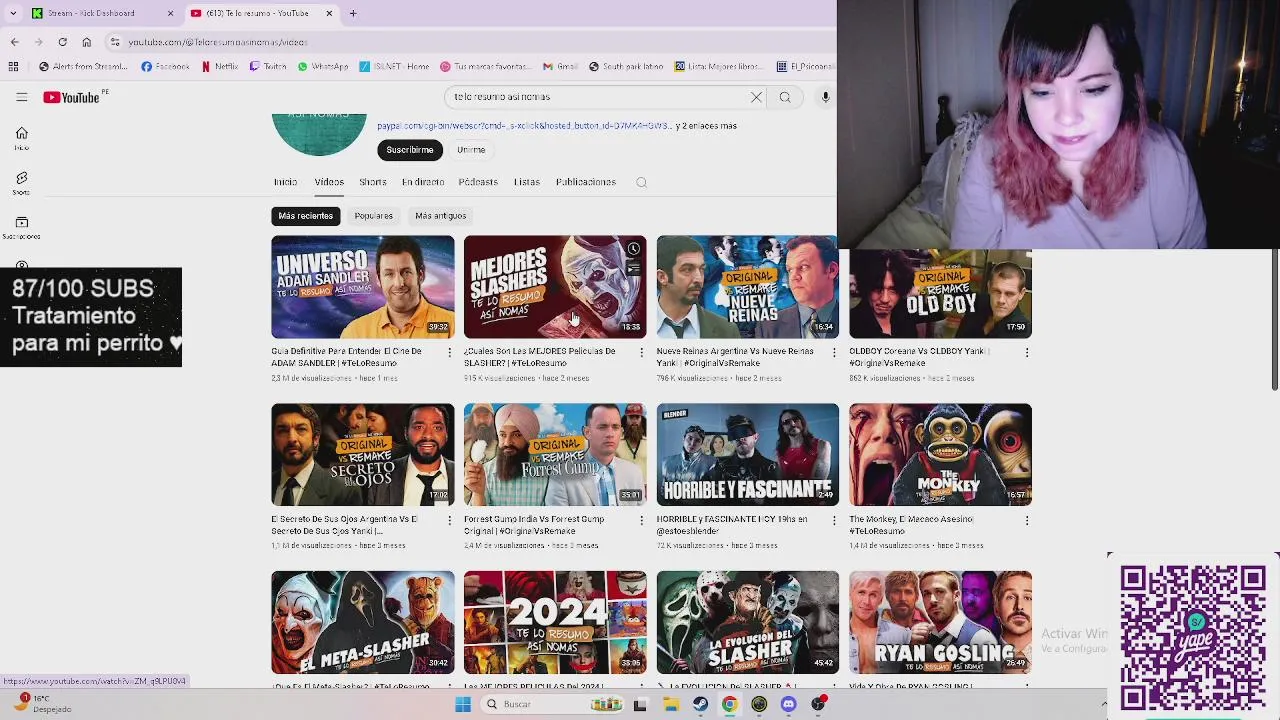Select the Más antiguos filter chip
The width and height of the screenshot is (1280, 720).
440,216
